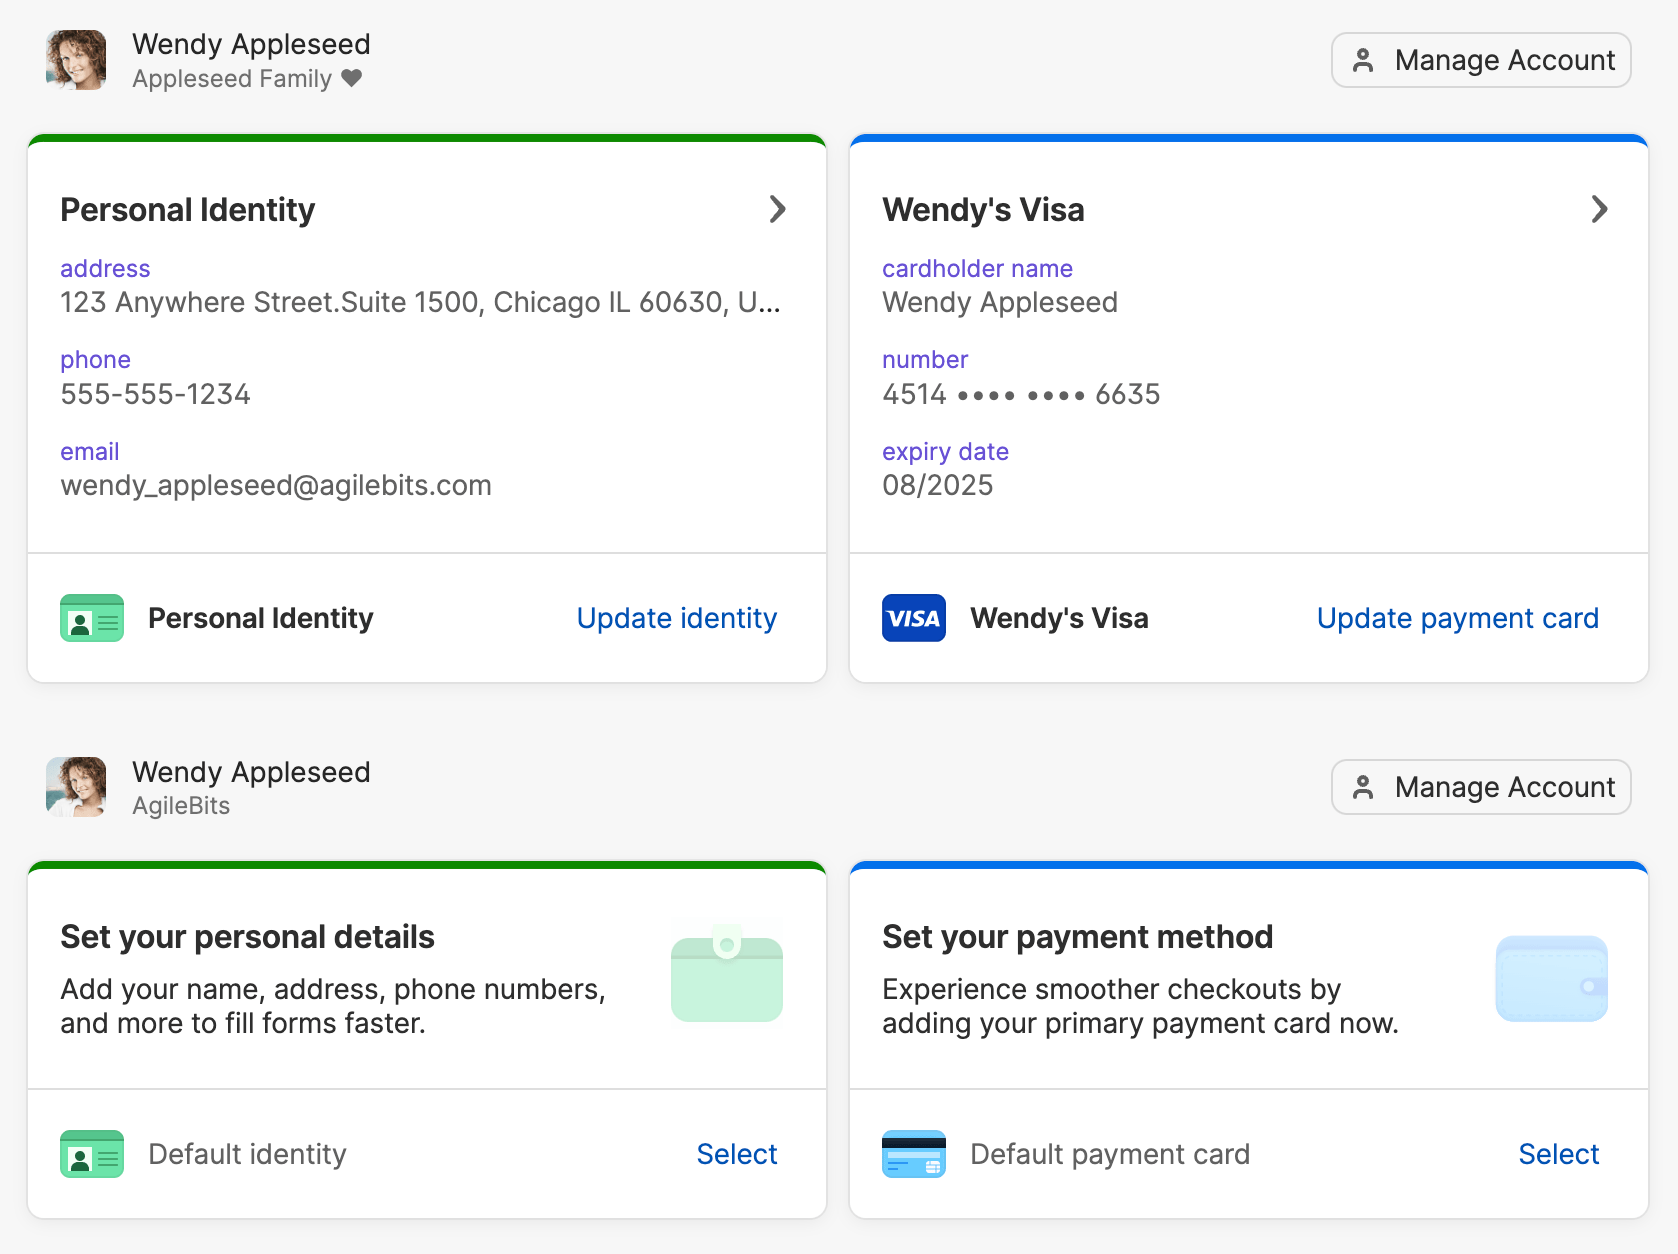The width and height of the screenshot is (1678, 1254).
Task: Expand Wendy's Visa card chevron
Action: (1599, 209)
